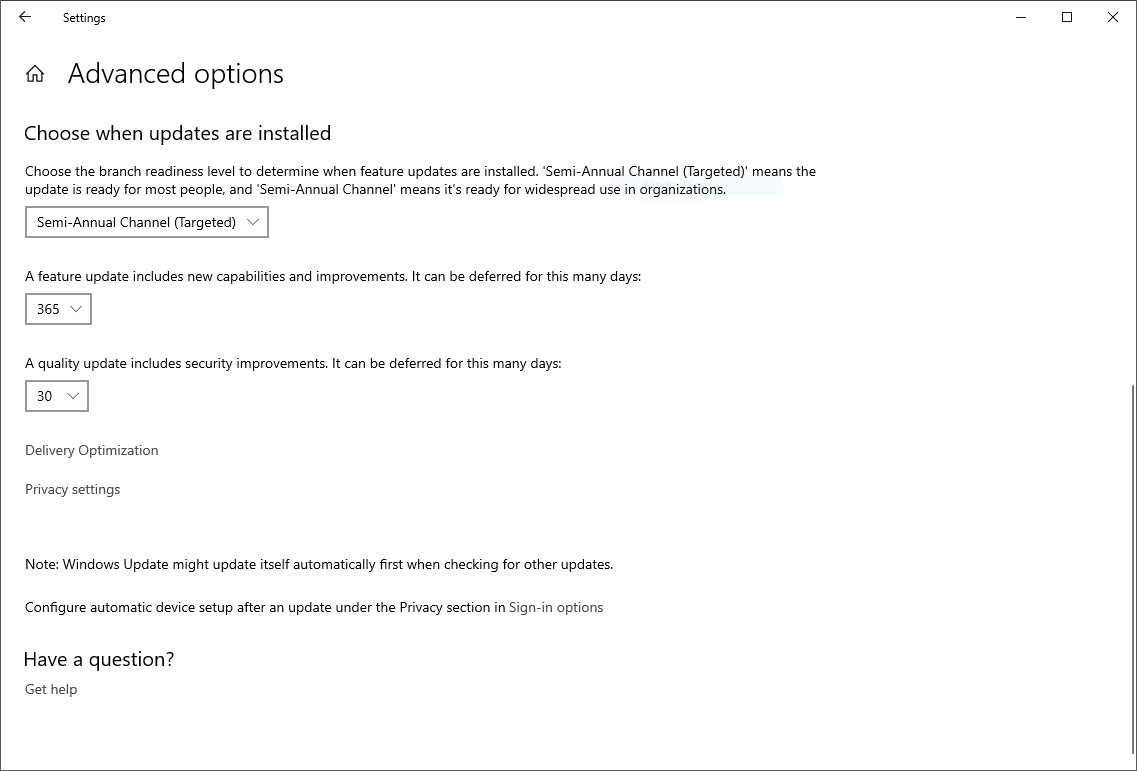Click the 'Choose when updates are installed' heading
This screenshot has height=771, width=1137.
177,133
